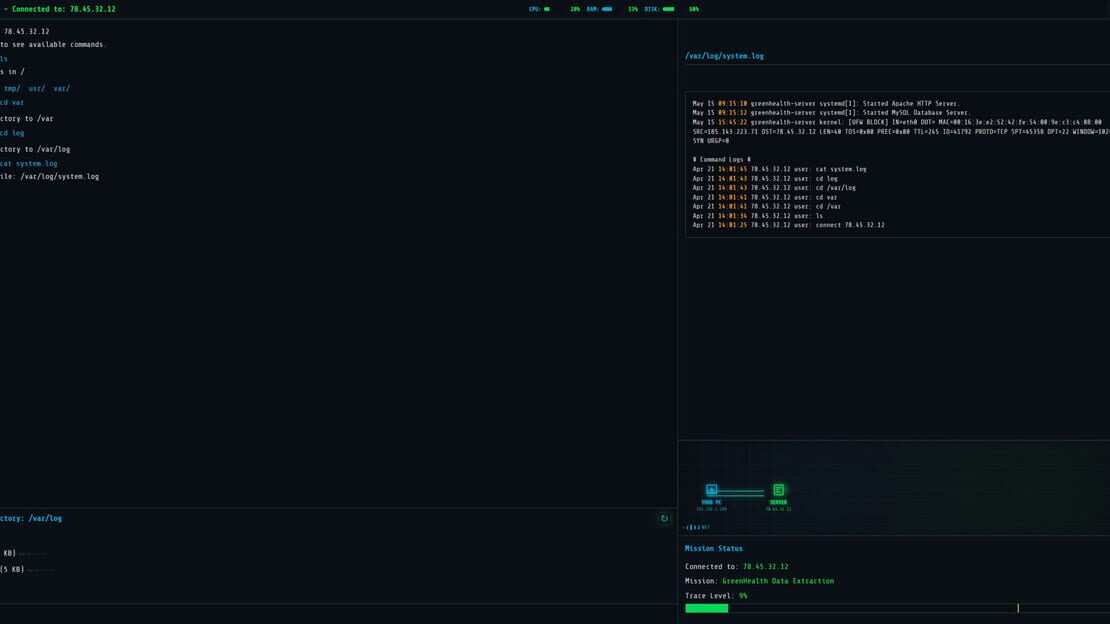This screenshot has height=624, width=1110.
Task: Click the 'cd var' command in the terminal
Action: (x=12, y=103)
